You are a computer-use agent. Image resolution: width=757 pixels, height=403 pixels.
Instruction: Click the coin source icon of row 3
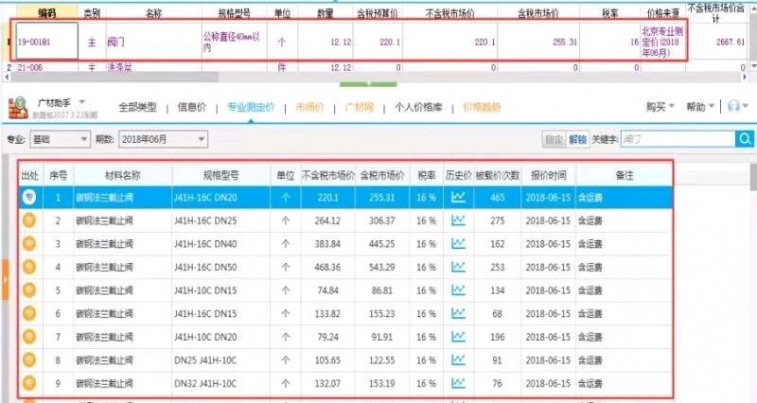point(29,244)
